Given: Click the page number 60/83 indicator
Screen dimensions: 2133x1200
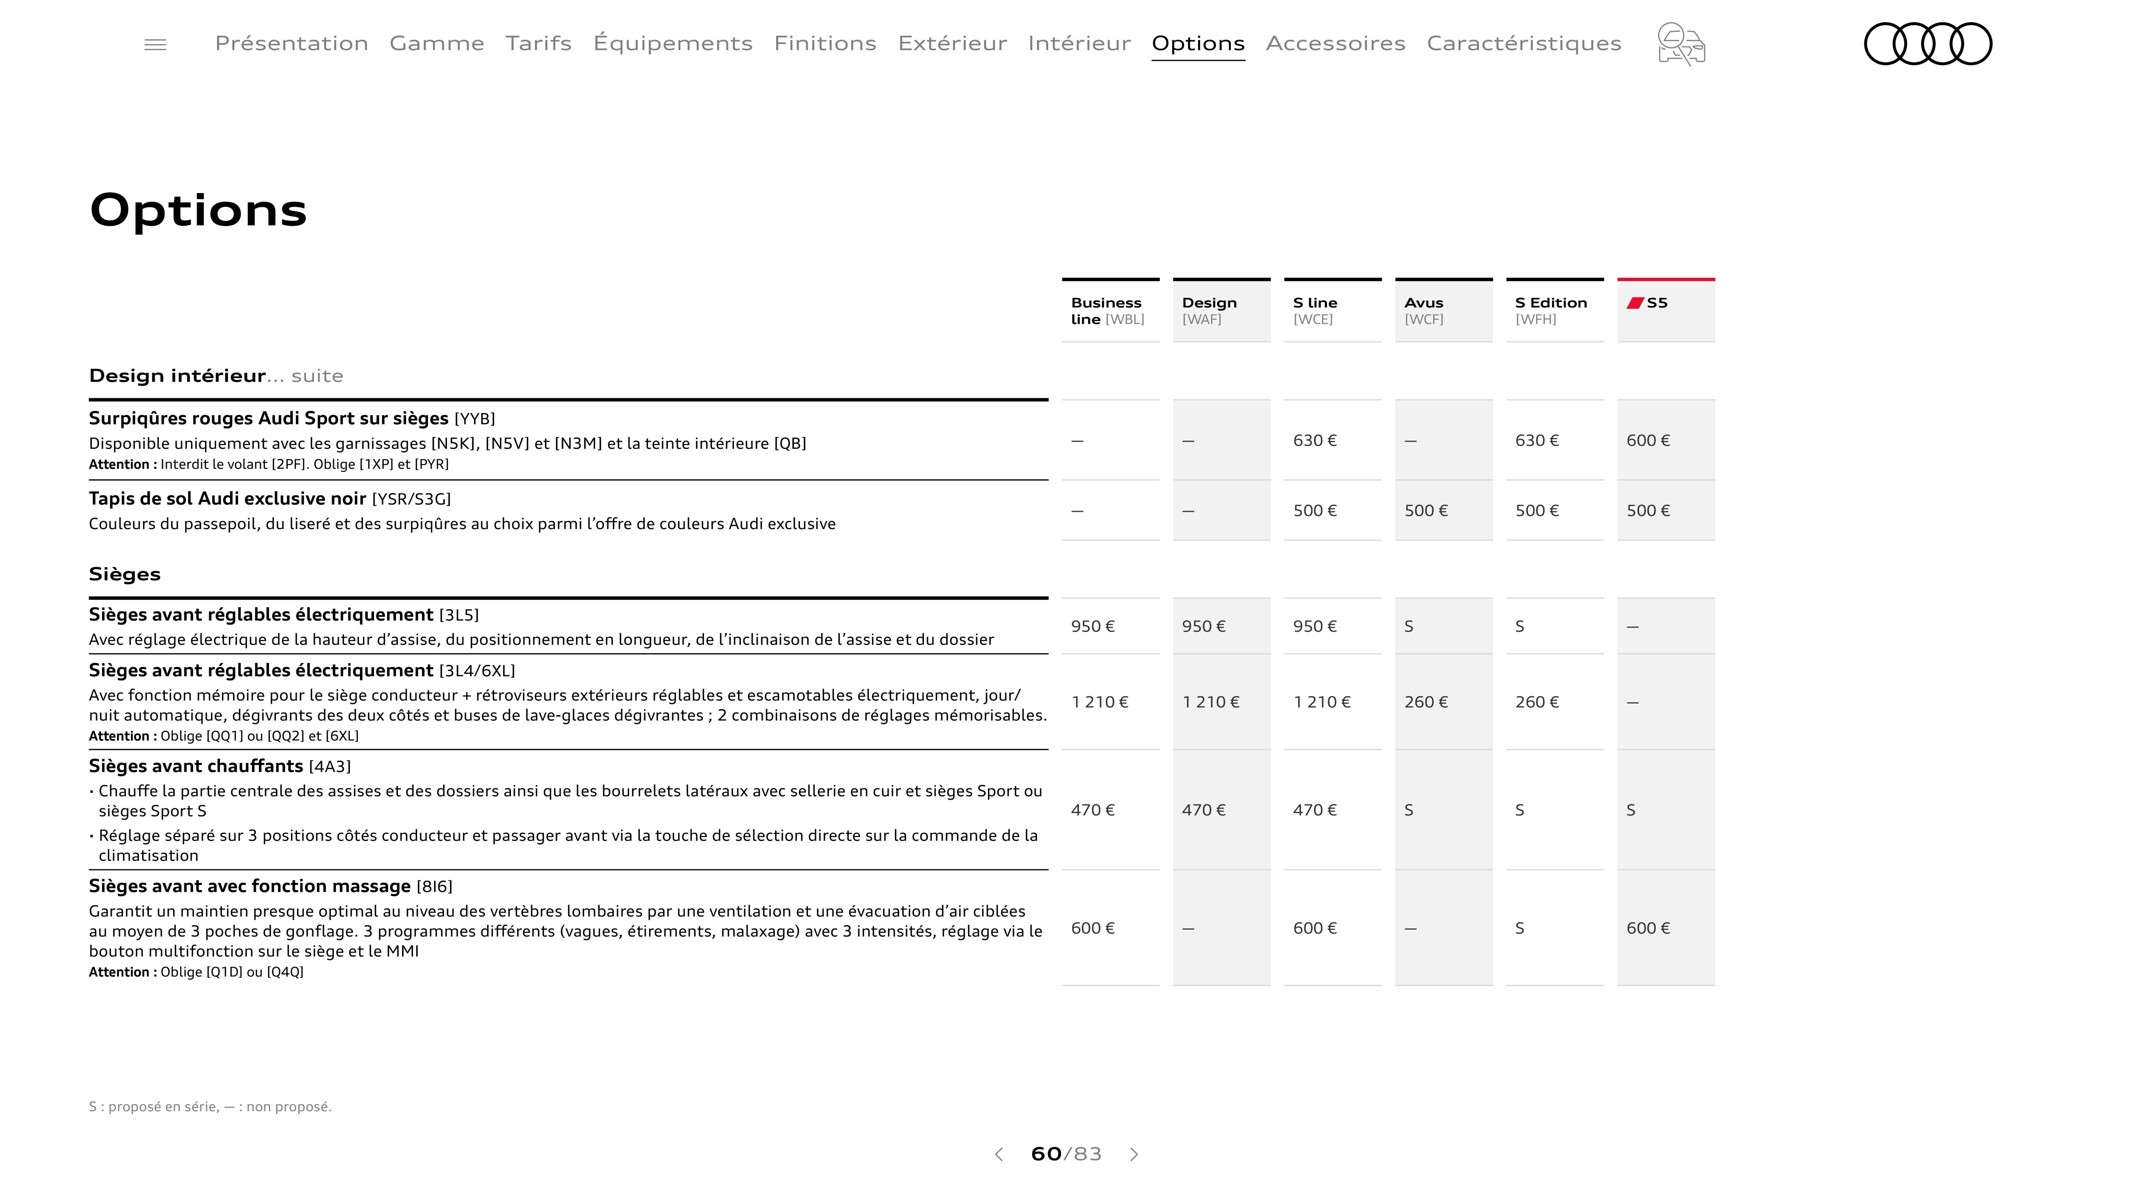Looking at the screenshot, I should 1066,1154.
